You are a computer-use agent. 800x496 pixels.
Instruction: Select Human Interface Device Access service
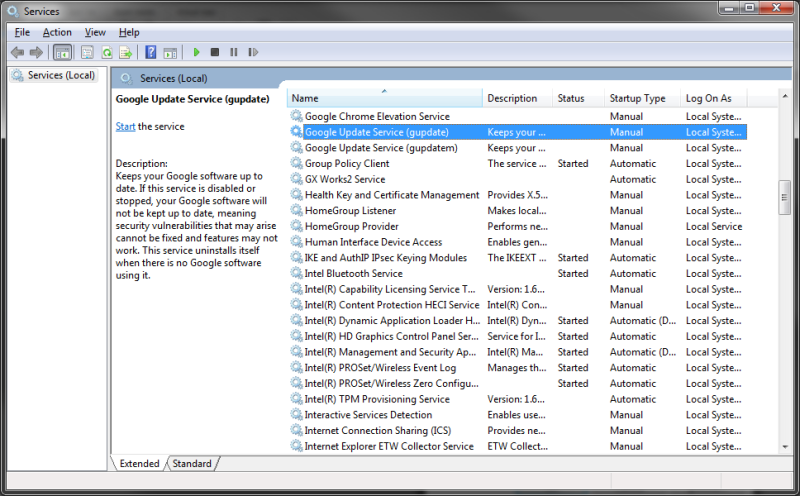point(517,242)
